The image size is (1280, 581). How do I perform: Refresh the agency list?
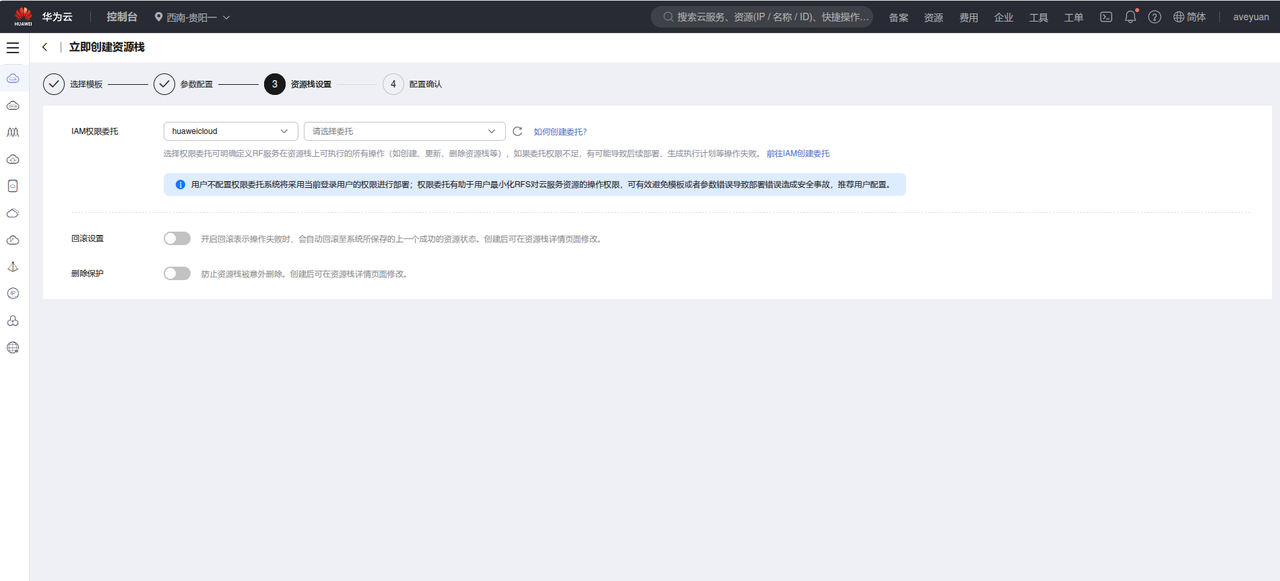click(517, 131)
